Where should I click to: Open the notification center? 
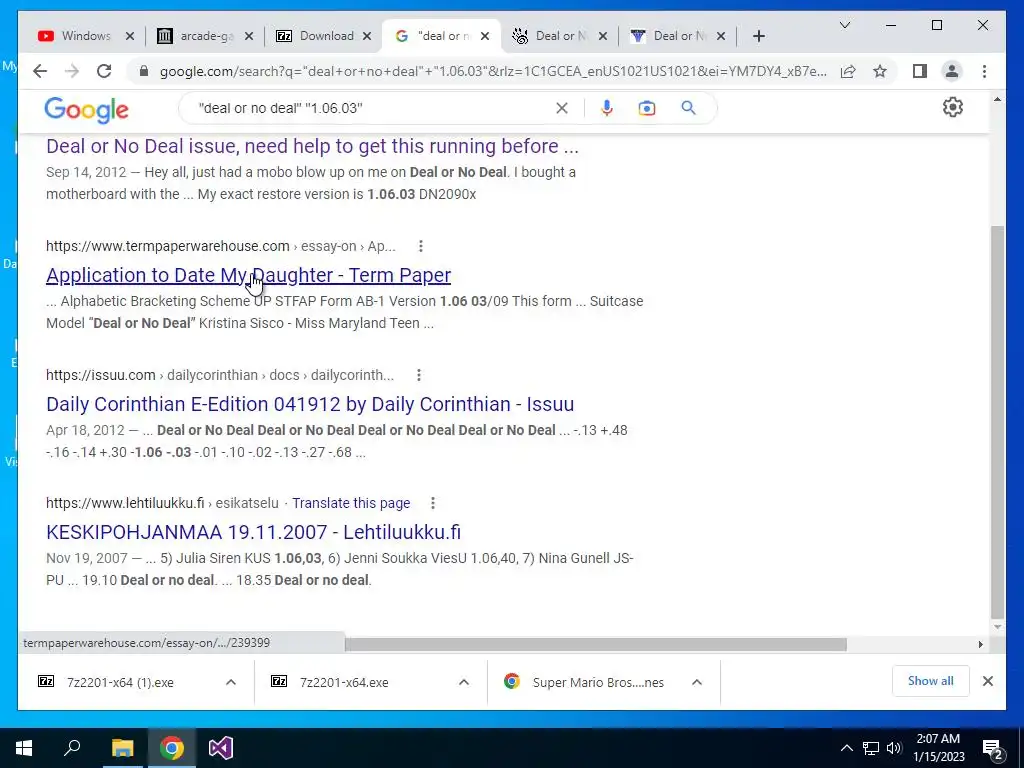coord(993,748)
